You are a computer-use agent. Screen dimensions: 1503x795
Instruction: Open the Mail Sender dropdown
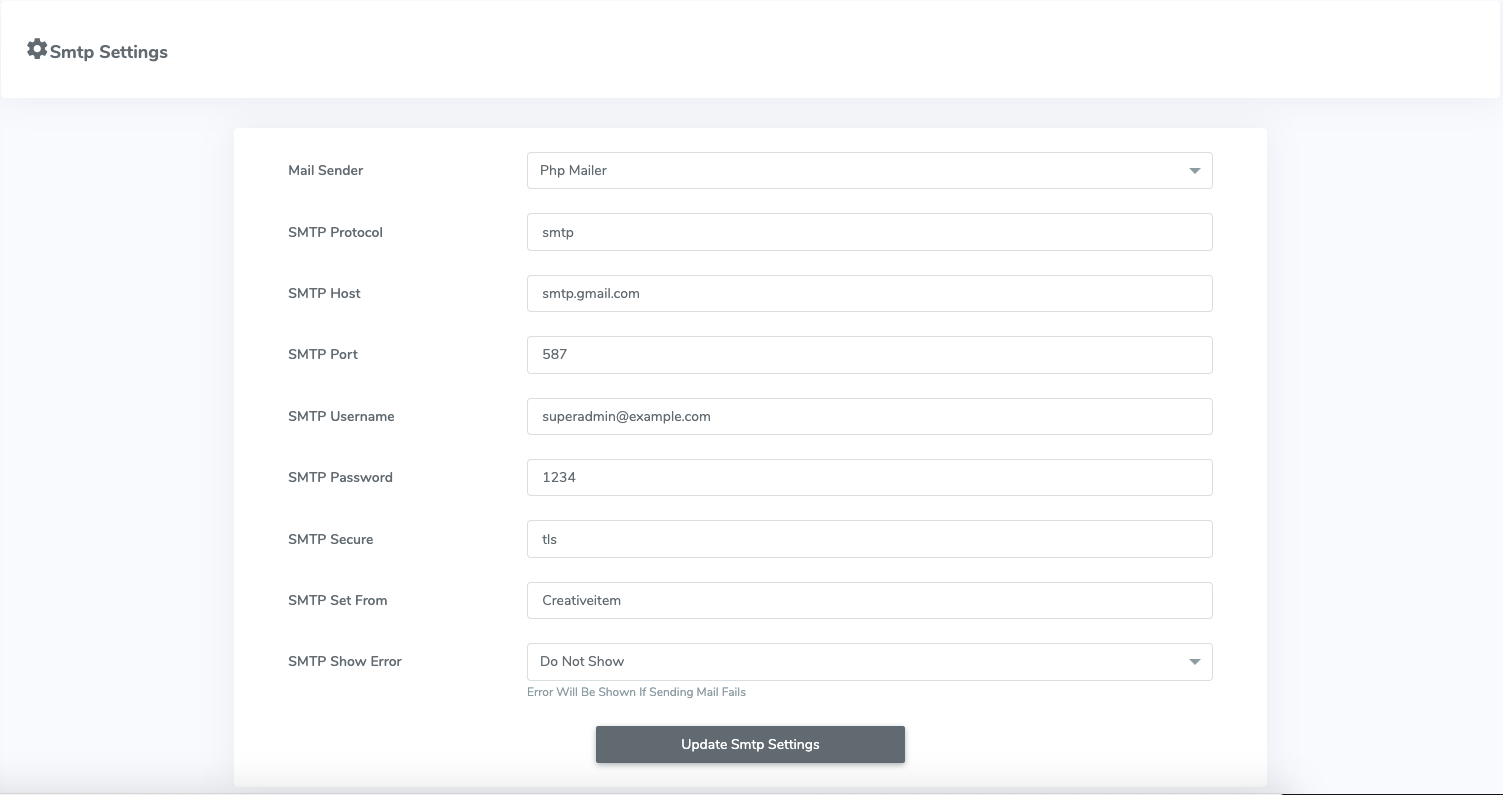(x=868, y=171)
